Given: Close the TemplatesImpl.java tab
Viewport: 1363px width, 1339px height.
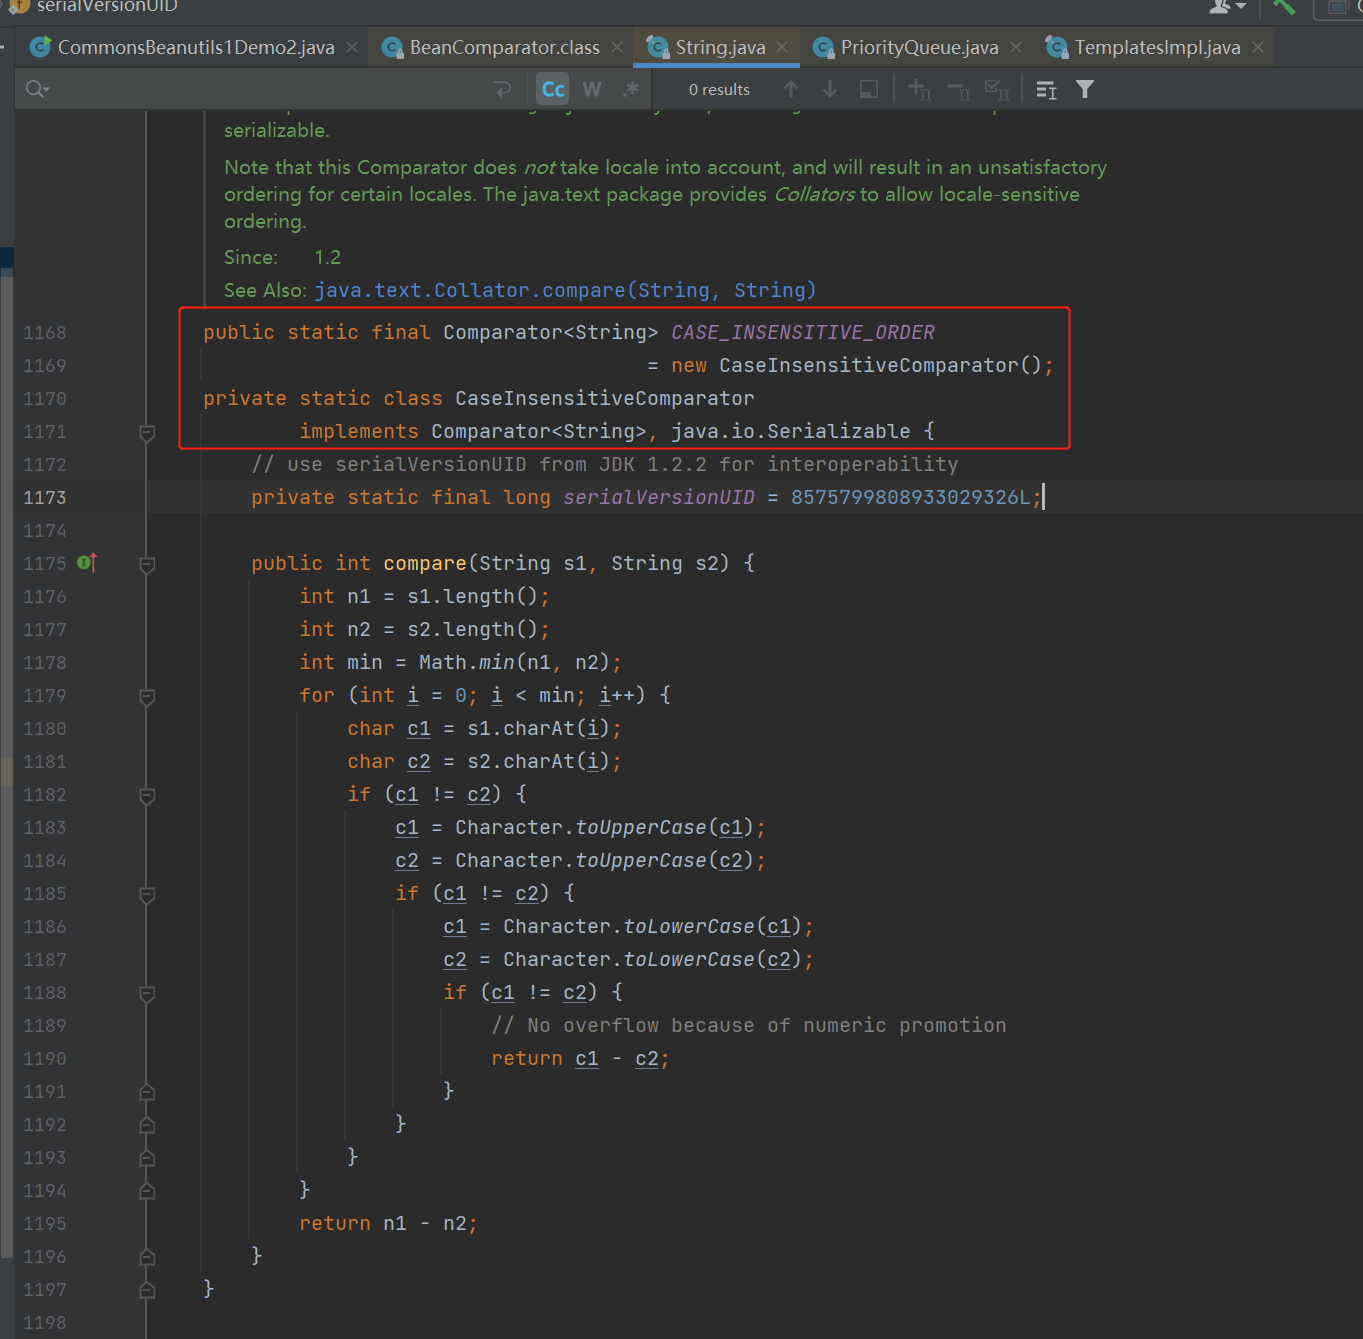Looking at the screenshot, I should pos(1258,47).
